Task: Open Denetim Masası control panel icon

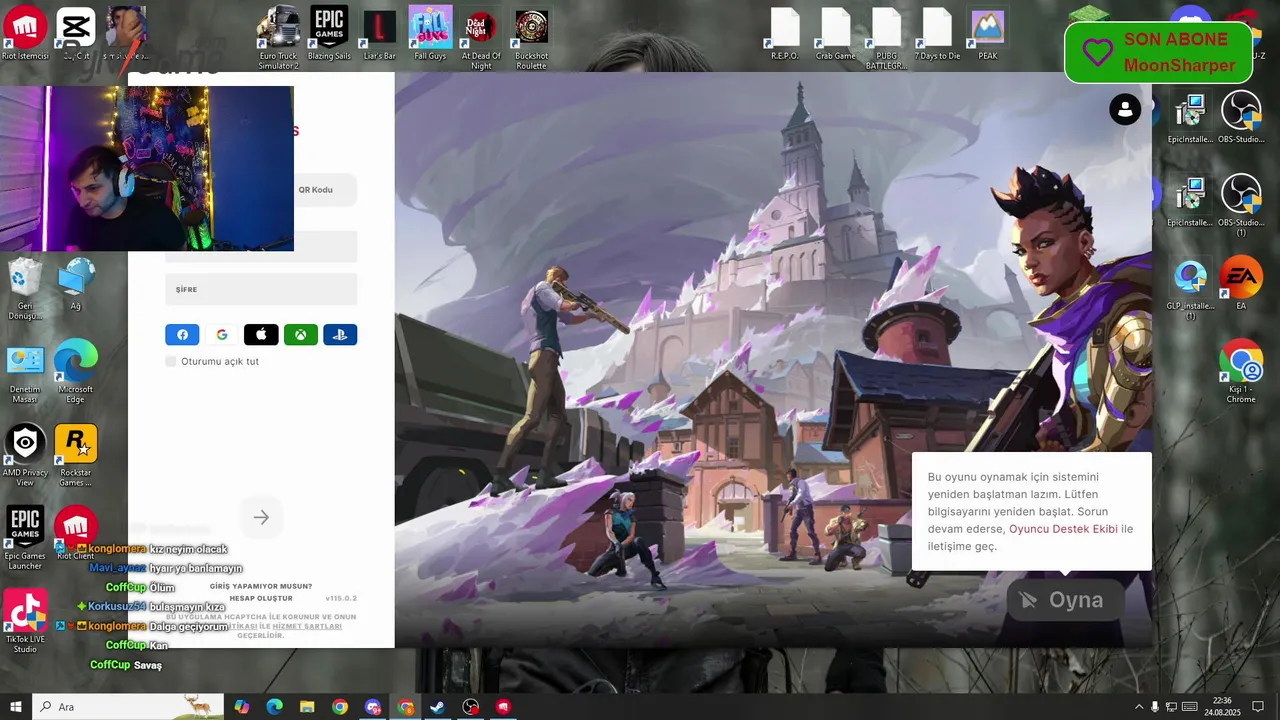Action: pos(25,374)
